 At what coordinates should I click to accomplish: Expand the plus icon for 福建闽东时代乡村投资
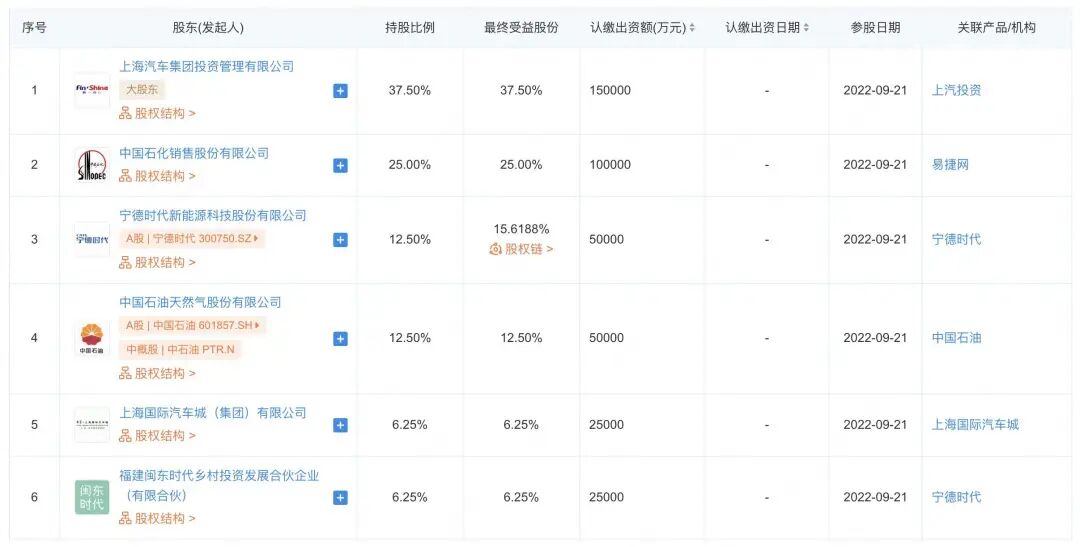[340, 497]
